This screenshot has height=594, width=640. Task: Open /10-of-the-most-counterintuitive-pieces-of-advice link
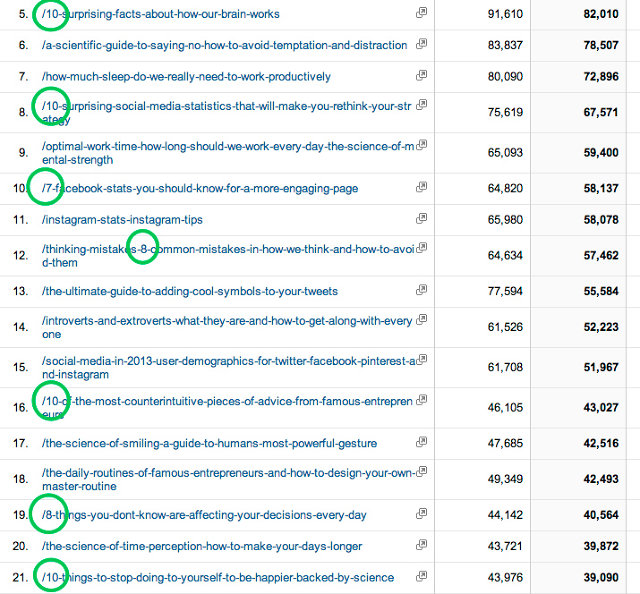coord(227,407)
